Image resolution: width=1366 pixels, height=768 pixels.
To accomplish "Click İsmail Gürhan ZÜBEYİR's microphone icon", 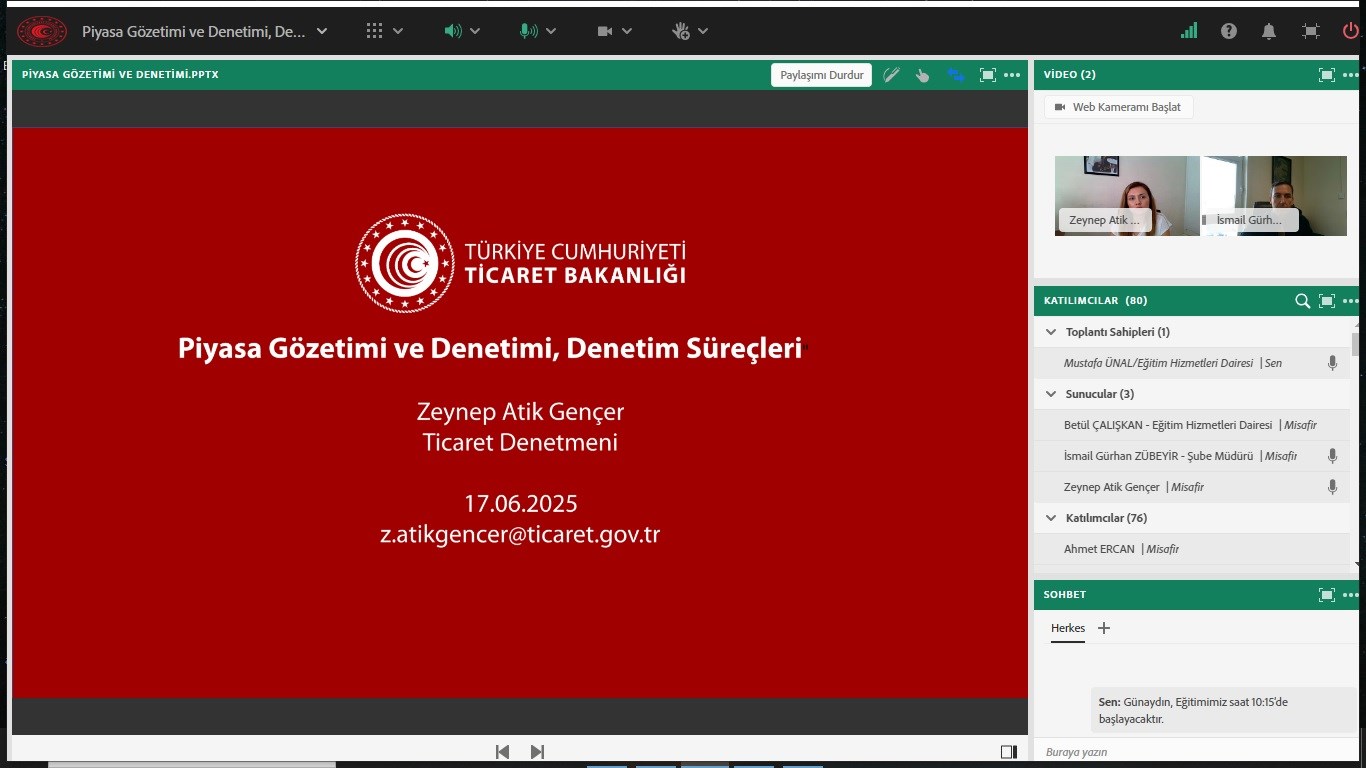I will tap(1332, 456).
